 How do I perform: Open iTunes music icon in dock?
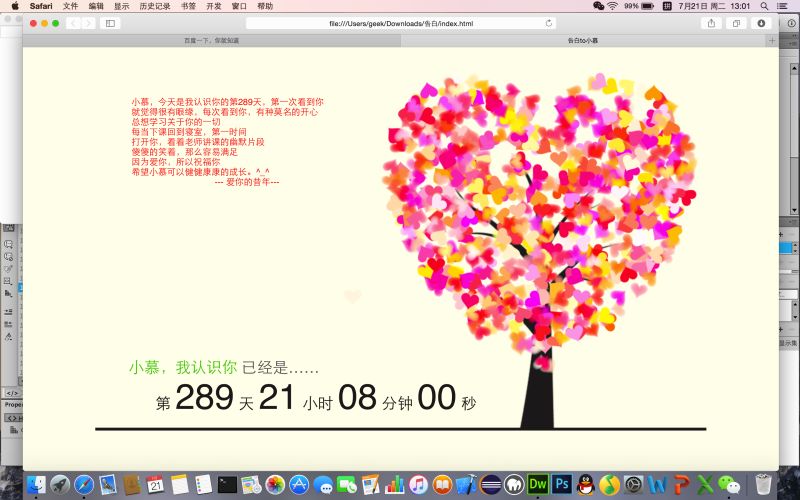[418, 484]
